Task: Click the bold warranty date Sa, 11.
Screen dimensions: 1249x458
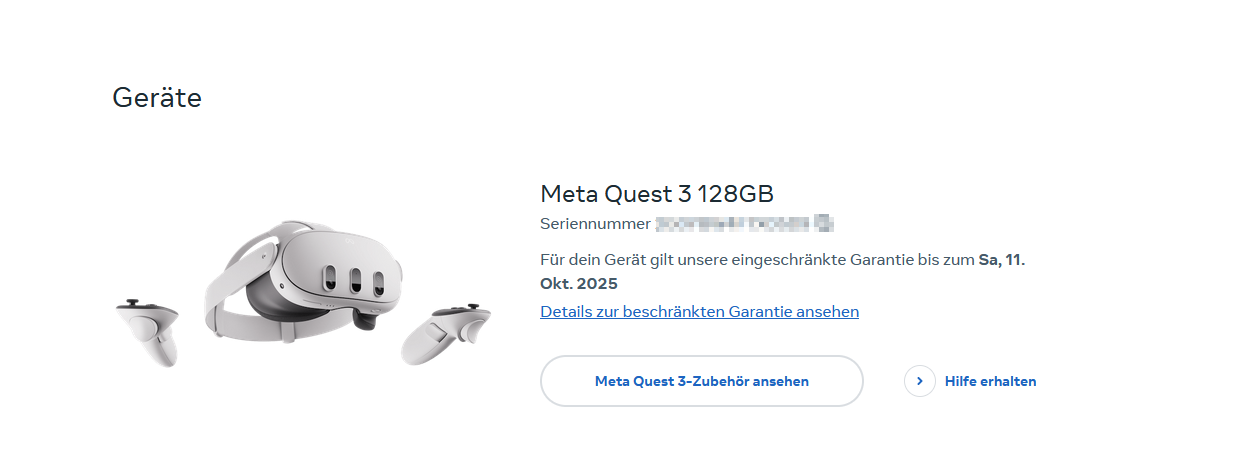Action: point(1002,259)
